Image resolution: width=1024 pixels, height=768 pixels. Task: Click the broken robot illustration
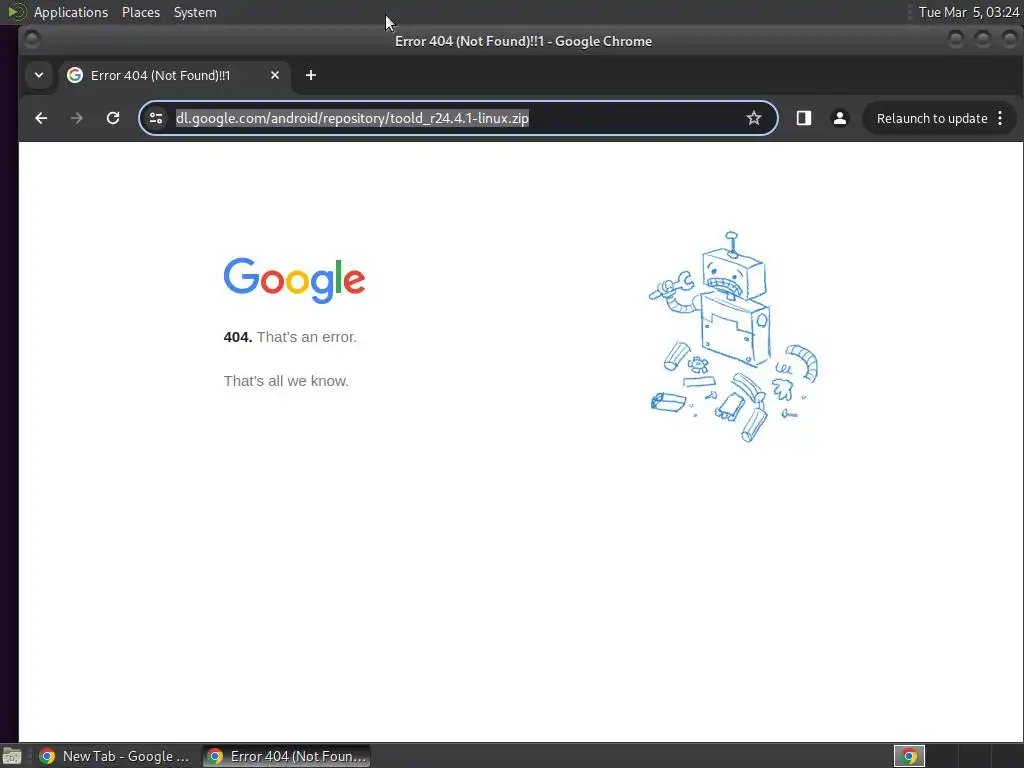click(733, 337)
